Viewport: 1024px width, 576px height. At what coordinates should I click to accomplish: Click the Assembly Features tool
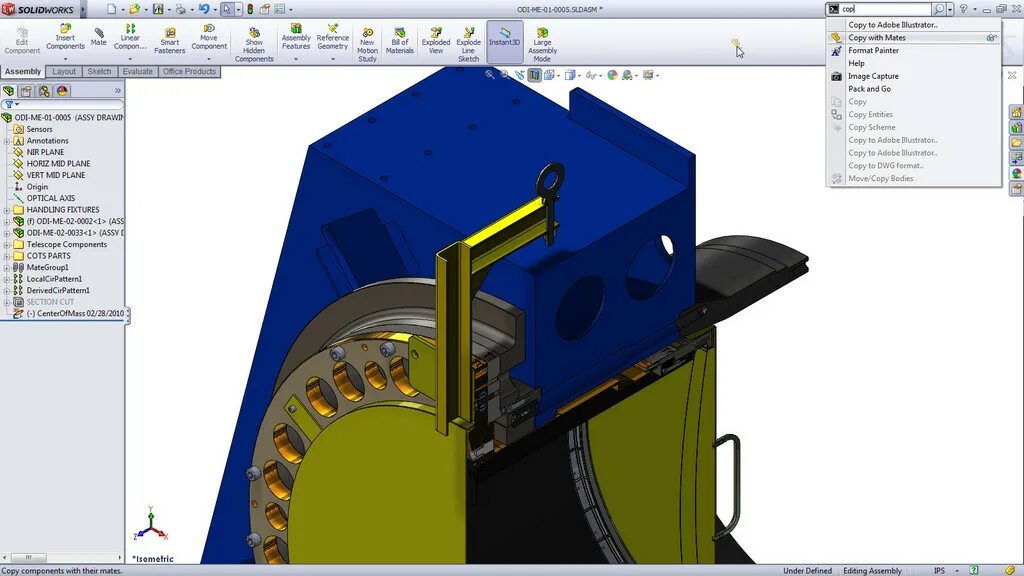tap(296, 37)
